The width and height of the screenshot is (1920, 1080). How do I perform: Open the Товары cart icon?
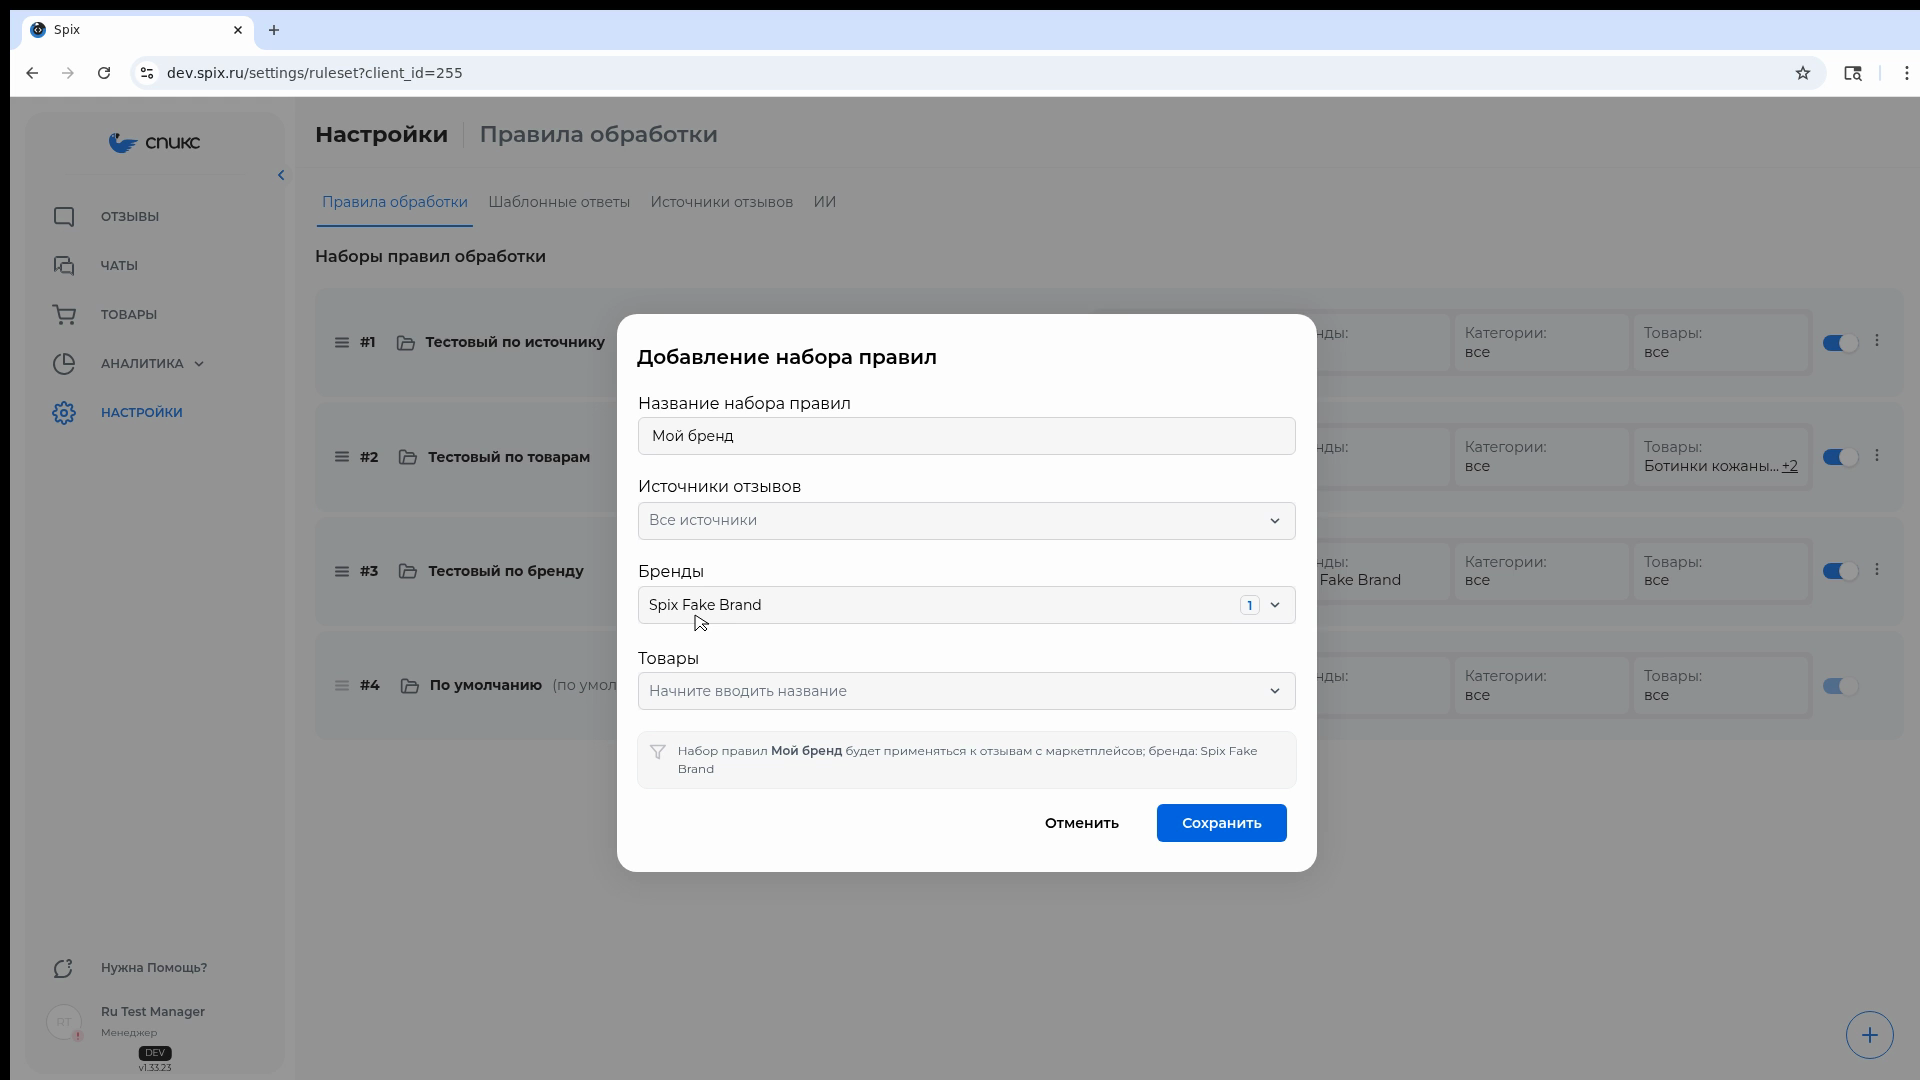[x=64, y=315]
